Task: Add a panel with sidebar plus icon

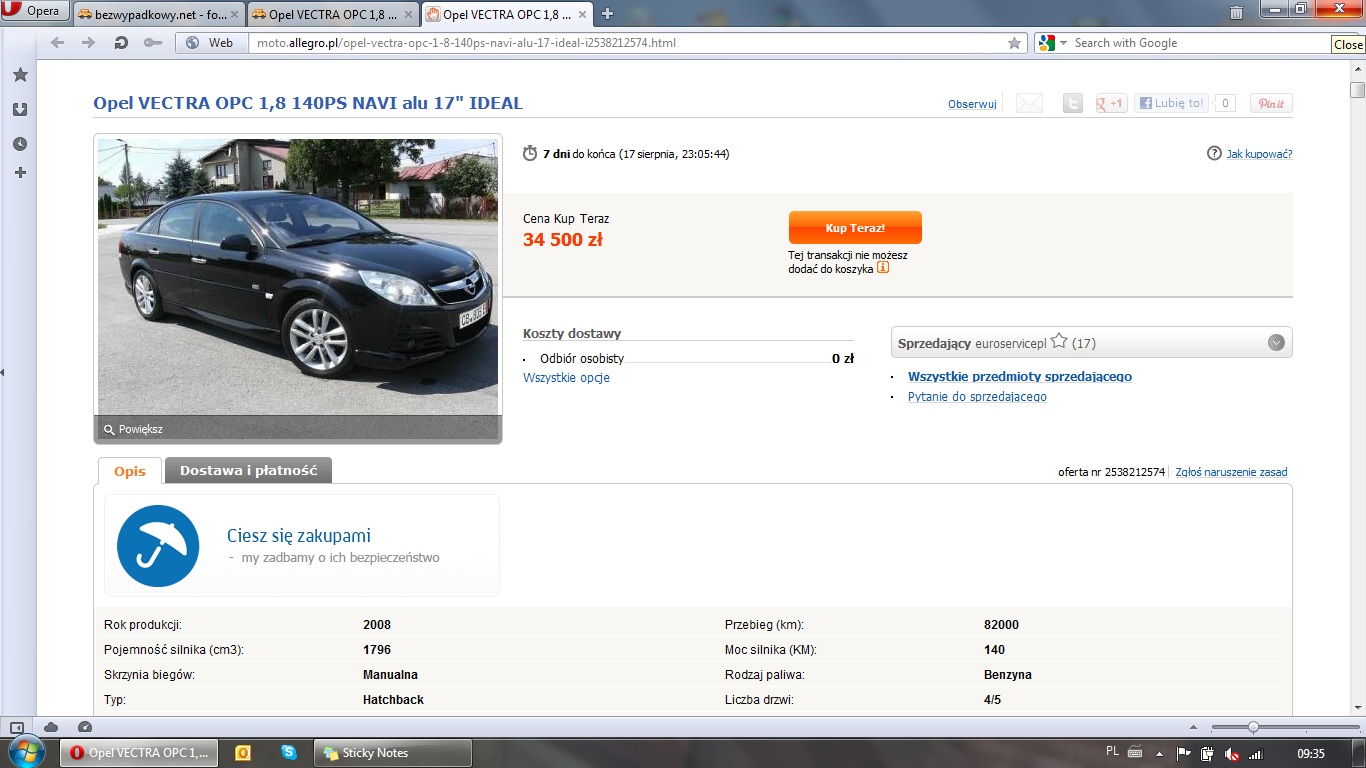Action: (20, 173)
